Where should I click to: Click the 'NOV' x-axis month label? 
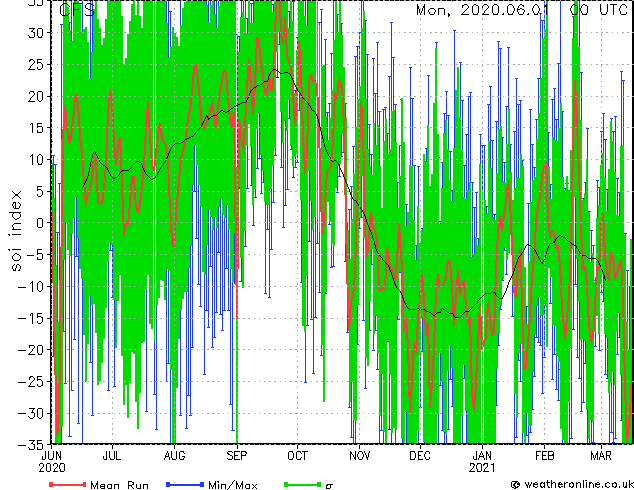359,456
